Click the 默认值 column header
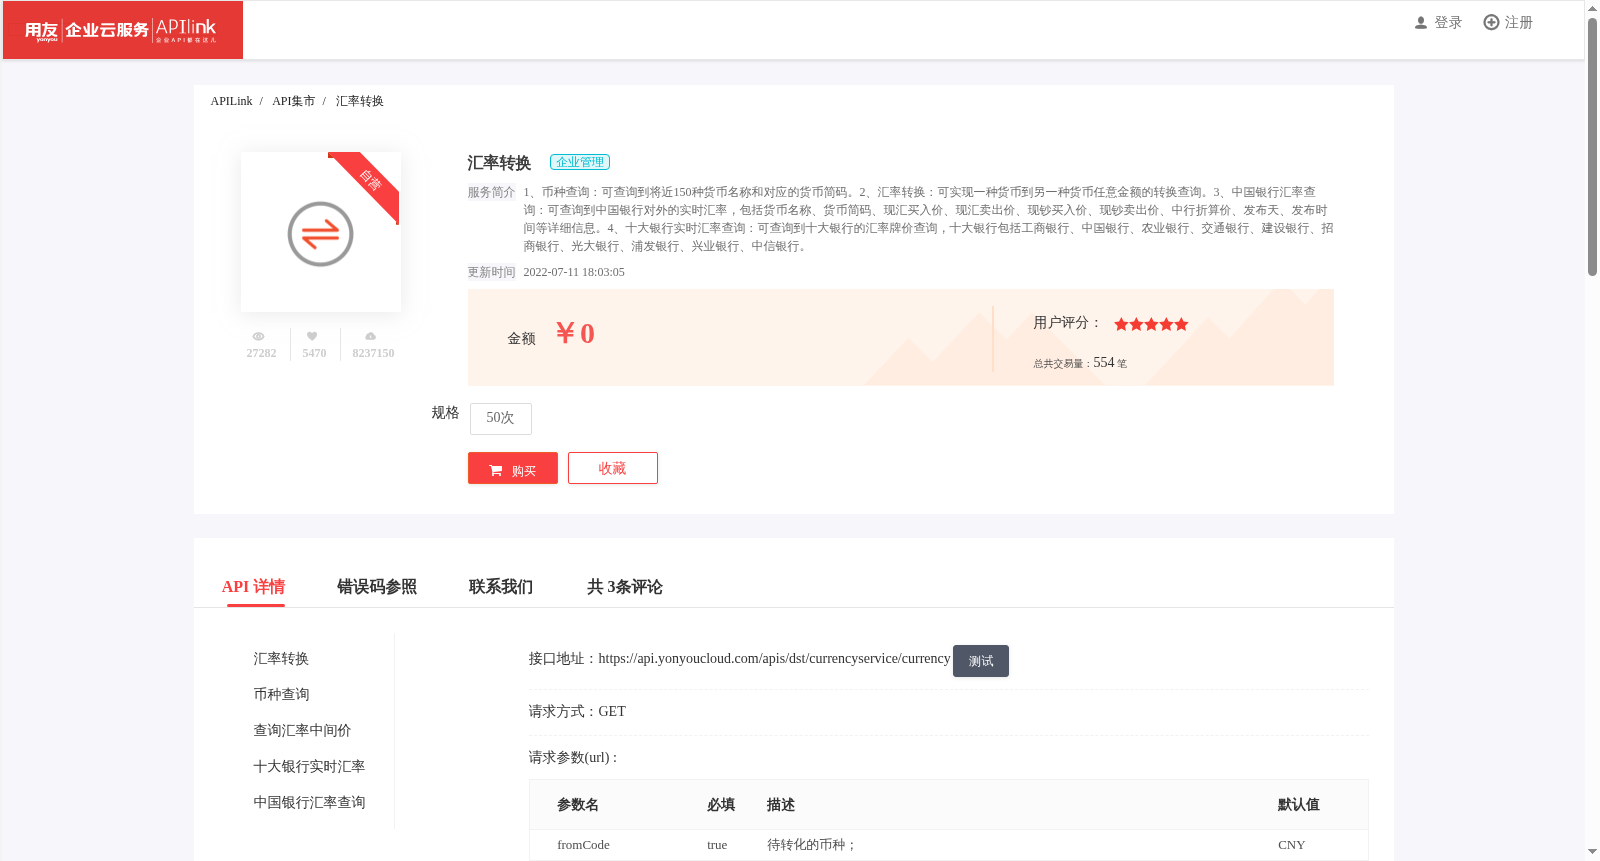 tap(1298, 805)
